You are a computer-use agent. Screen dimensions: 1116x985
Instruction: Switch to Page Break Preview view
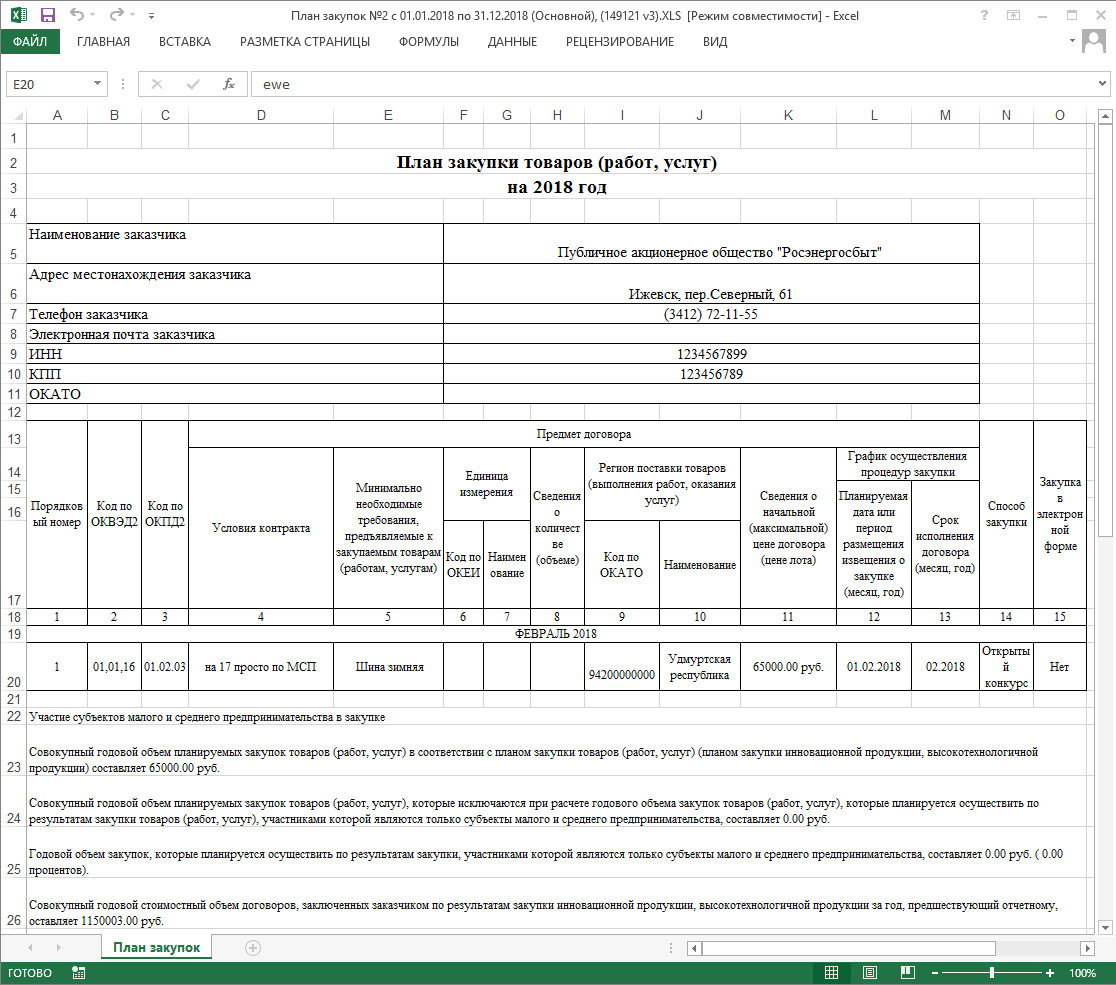point(907,973)
